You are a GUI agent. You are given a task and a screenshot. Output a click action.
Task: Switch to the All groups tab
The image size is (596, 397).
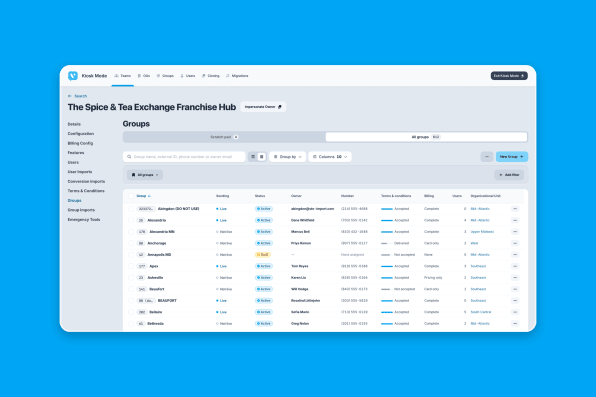point(426,137)
